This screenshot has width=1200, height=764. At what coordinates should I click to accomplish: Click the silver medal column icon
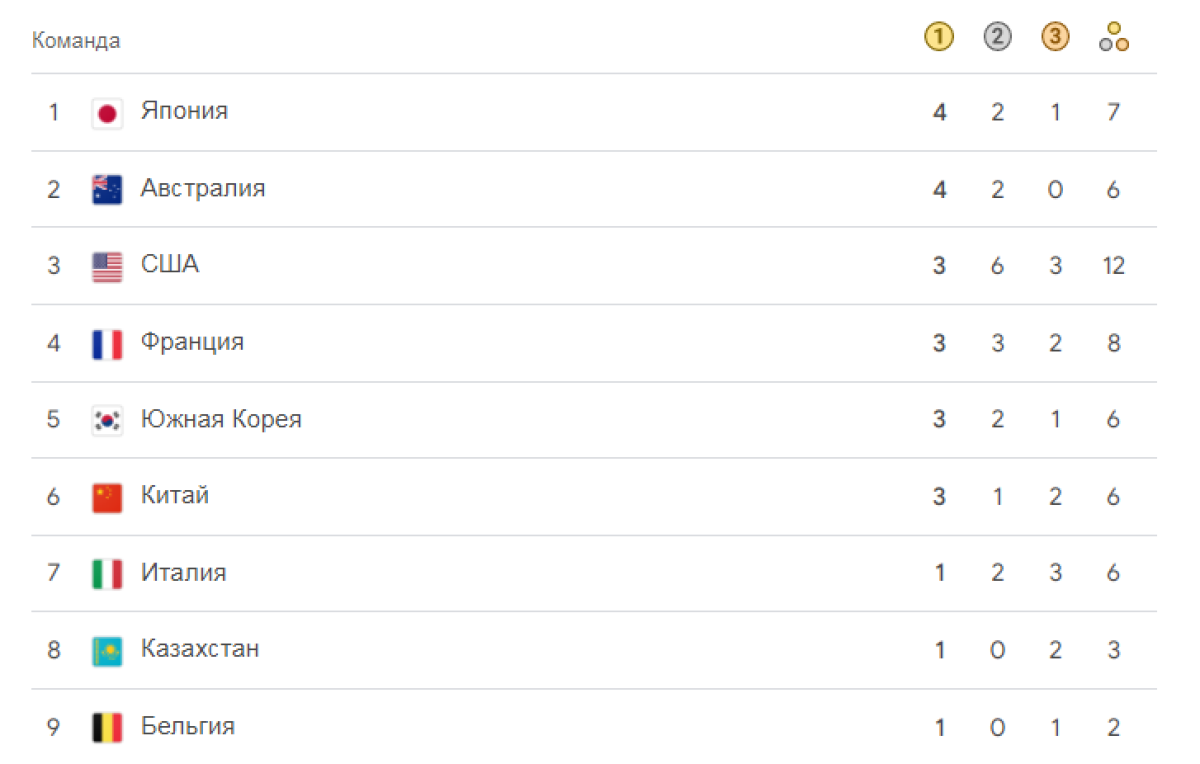(x=997, y=38)
